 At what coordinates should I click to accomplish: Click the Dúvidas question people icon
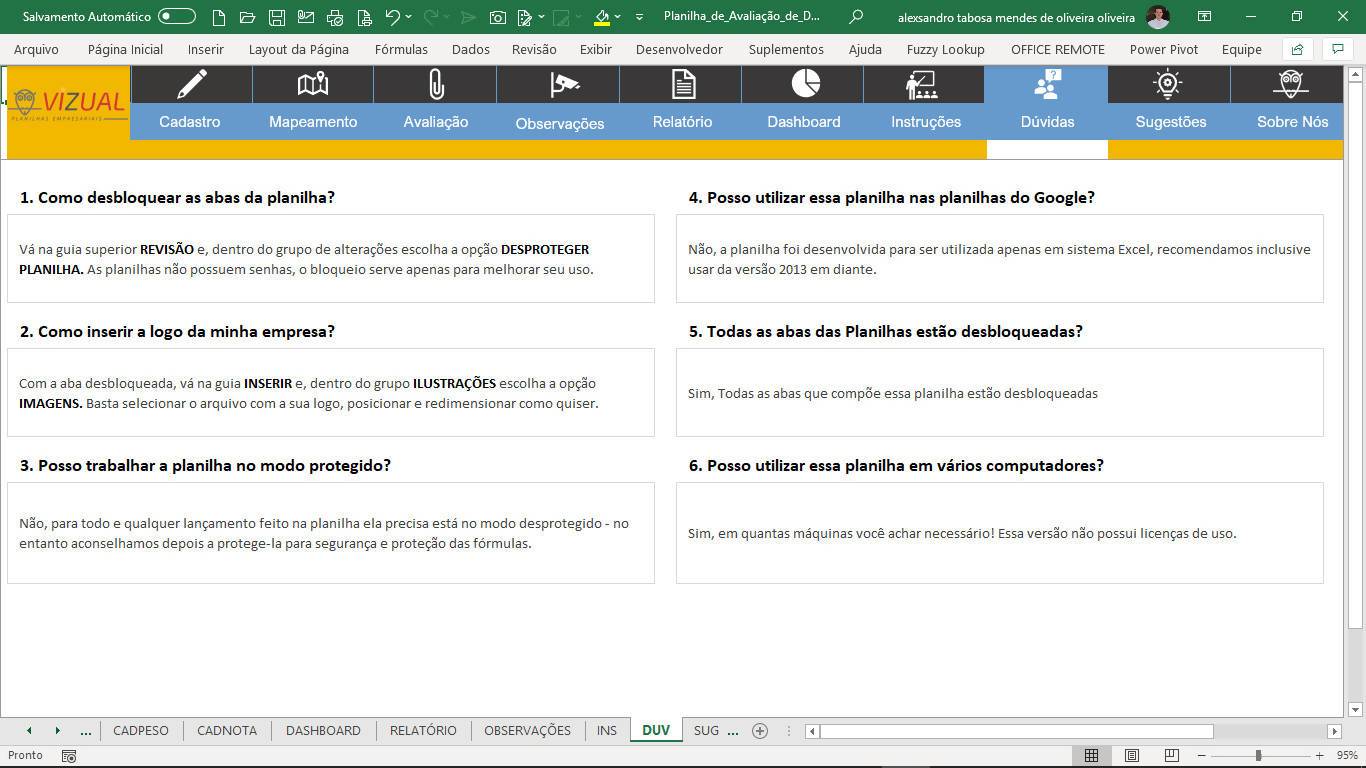(x=1047, y=84)
